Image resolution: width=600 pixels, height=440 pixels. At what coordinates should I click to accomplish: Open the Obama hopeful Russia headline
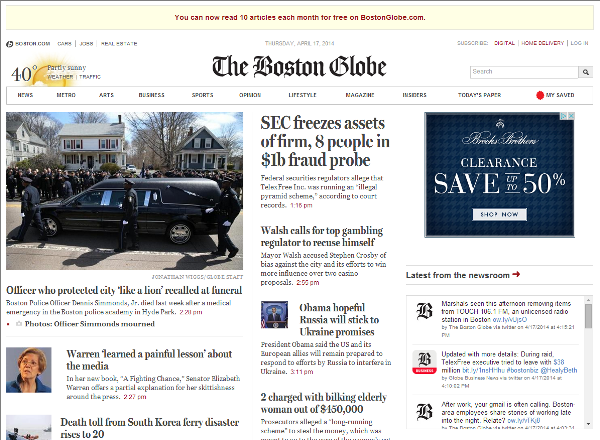coord(339,319)
